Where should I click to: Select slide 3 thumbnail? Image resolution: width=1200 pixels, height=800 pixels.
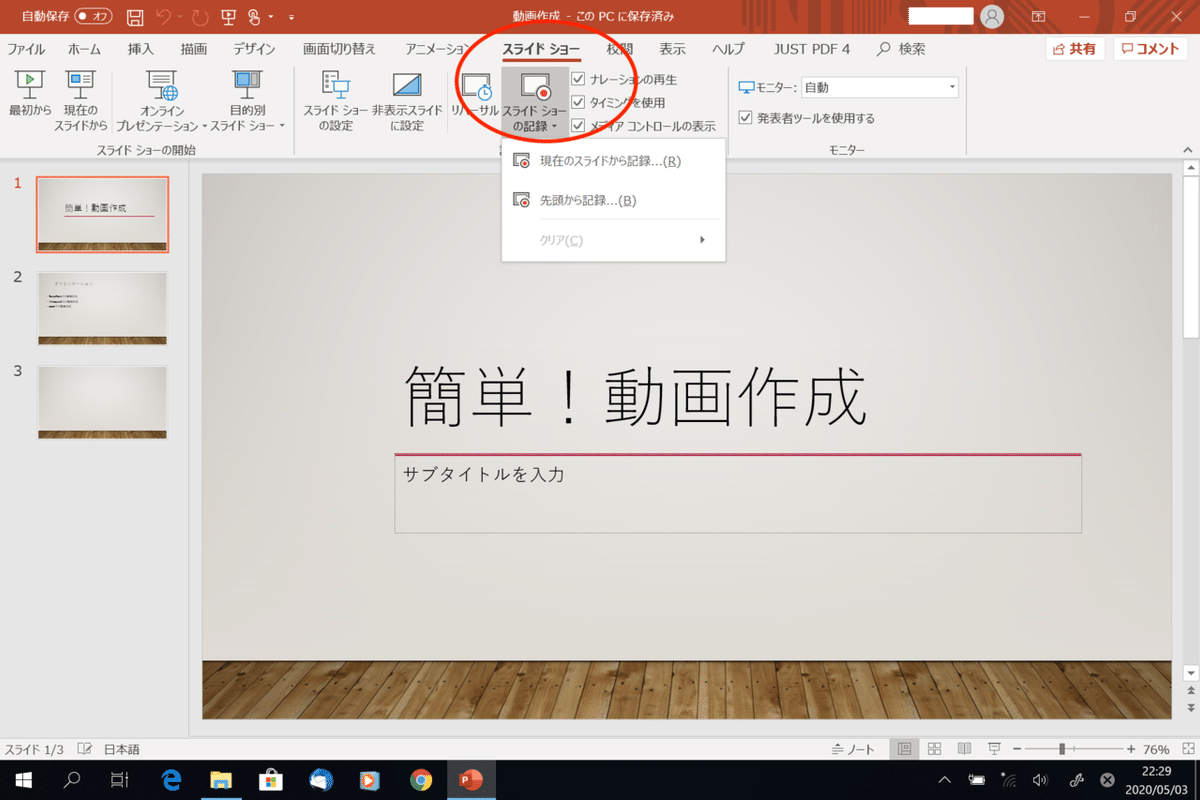coord(103,402)
